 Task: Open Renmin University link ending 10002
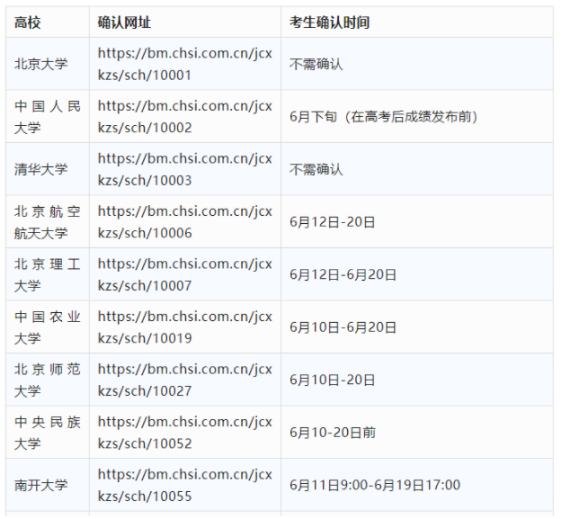185,117
